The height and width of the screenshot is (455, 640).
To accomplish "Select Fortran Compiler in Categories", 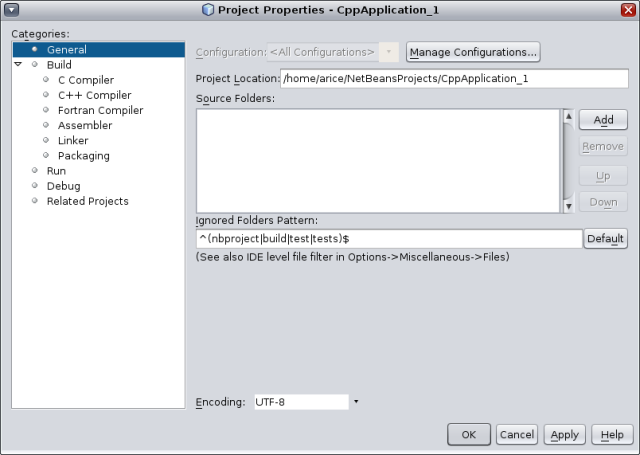I will pyautogui.click(x=100, y=110).
